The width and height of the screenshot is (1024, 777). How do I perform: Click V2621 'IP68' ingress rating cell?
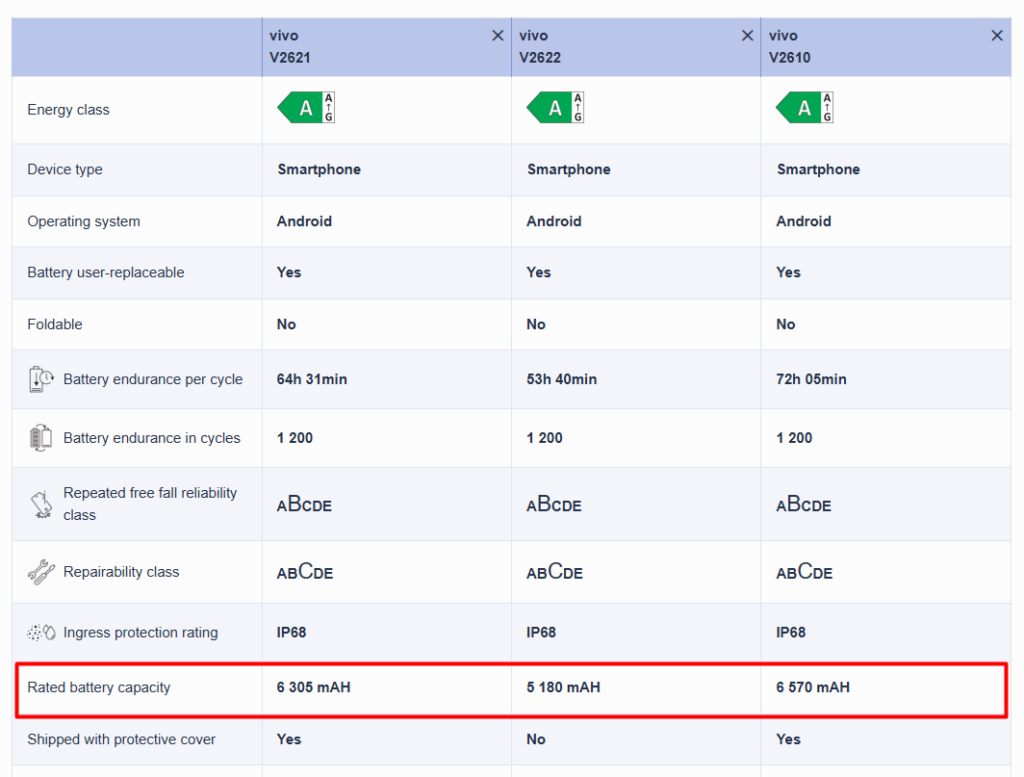(291, 633)
